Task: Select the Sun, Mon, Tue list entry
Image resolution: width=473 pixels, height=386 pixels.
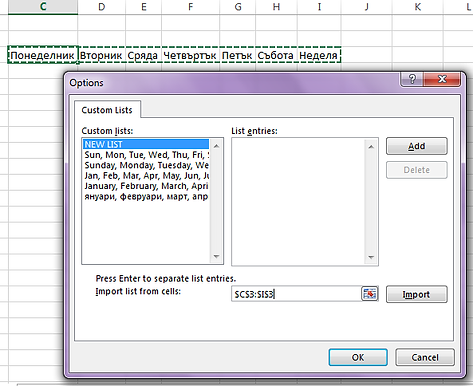Action: click(146, 155)
